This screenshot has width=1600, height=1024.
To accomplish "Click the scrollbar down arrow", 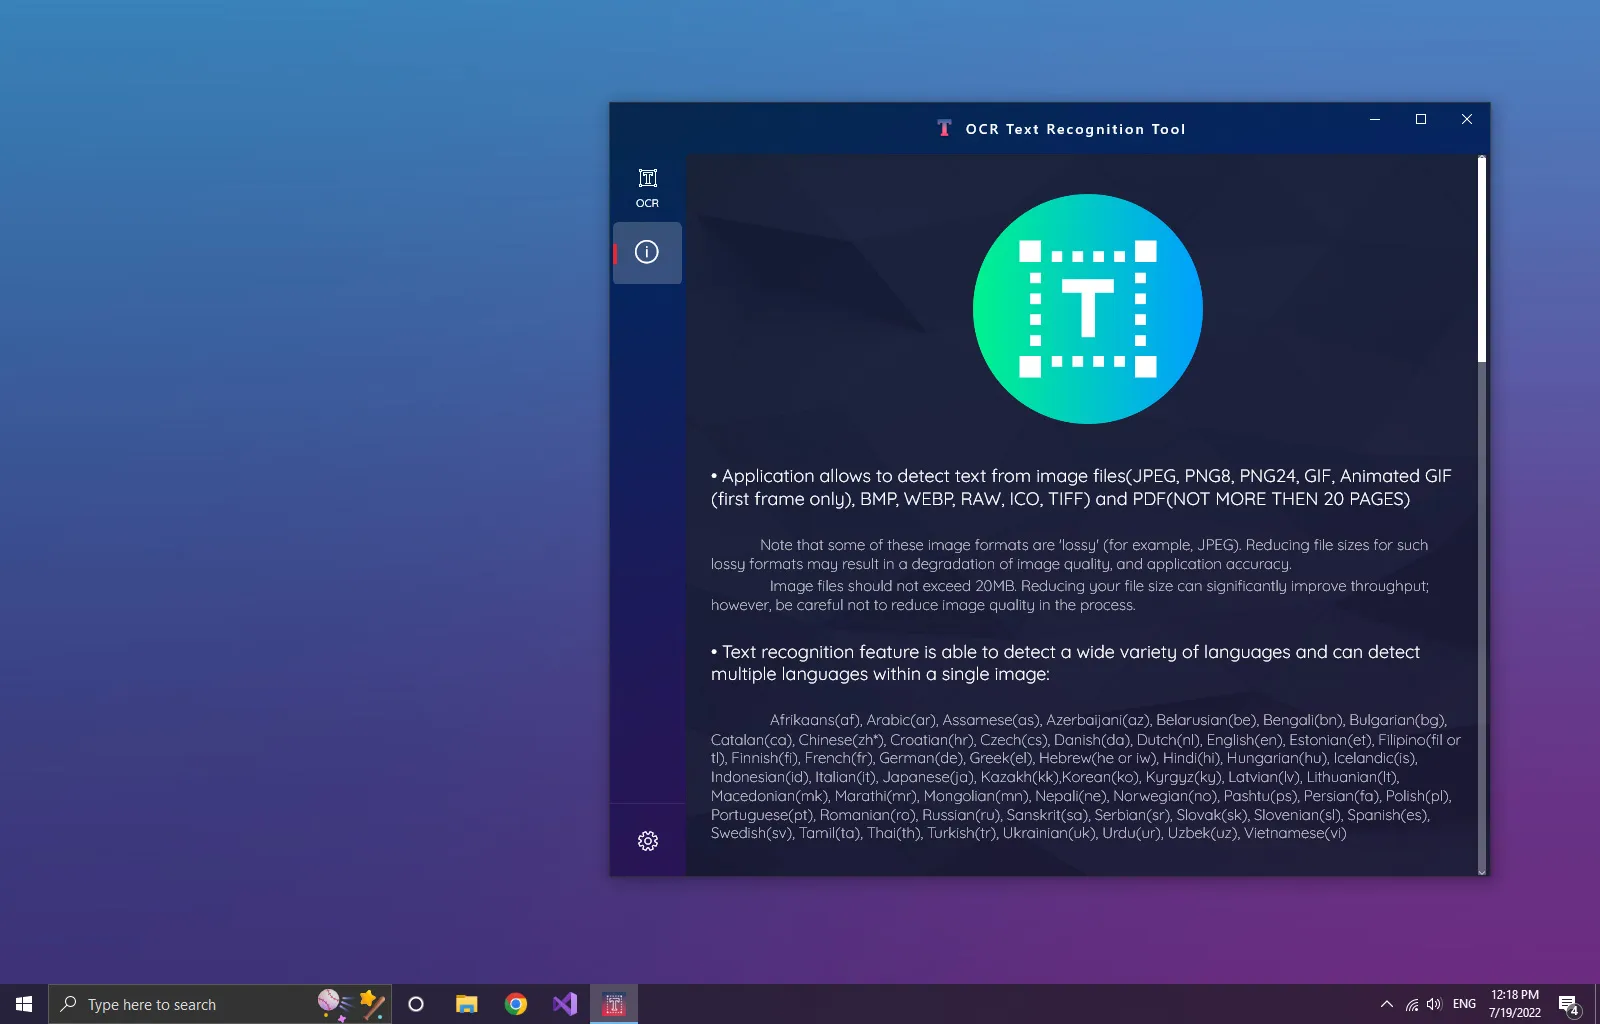I will [1481, 871].
